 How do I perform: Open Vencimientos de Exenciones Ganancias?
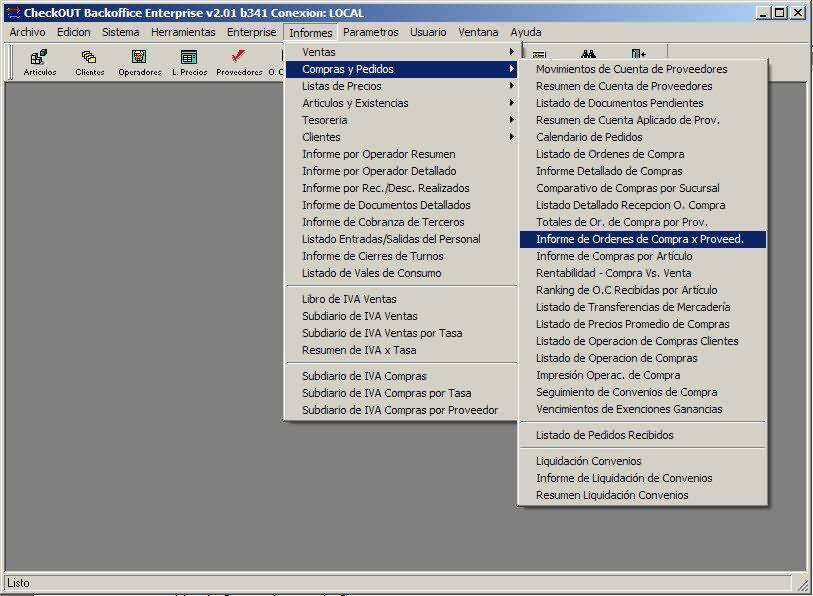(643, 409)
